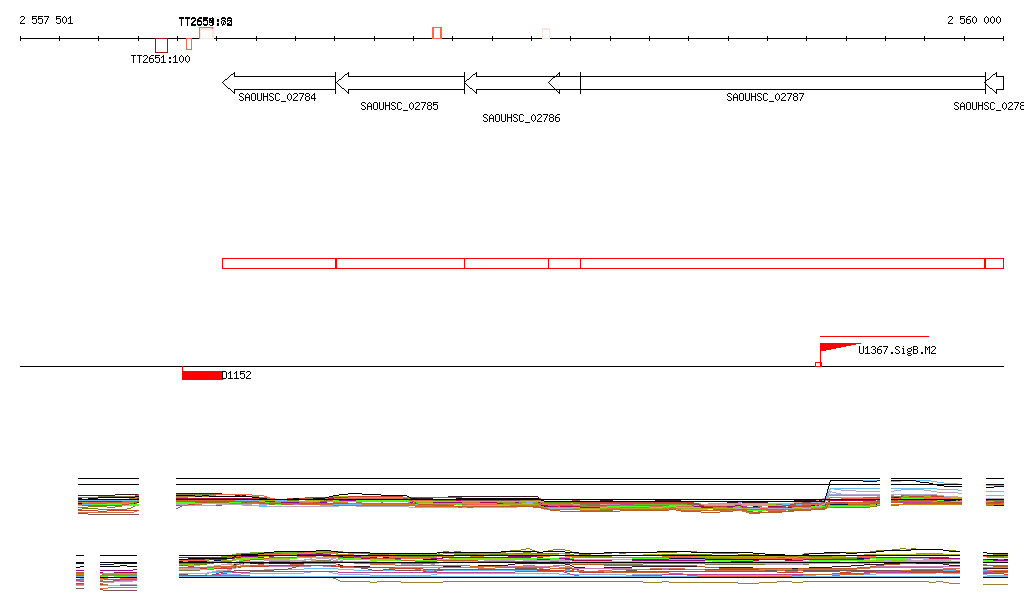Click the SAOUHSC_02786 gene label
The width and height of the screenshot is (1024, 611).
521,118
